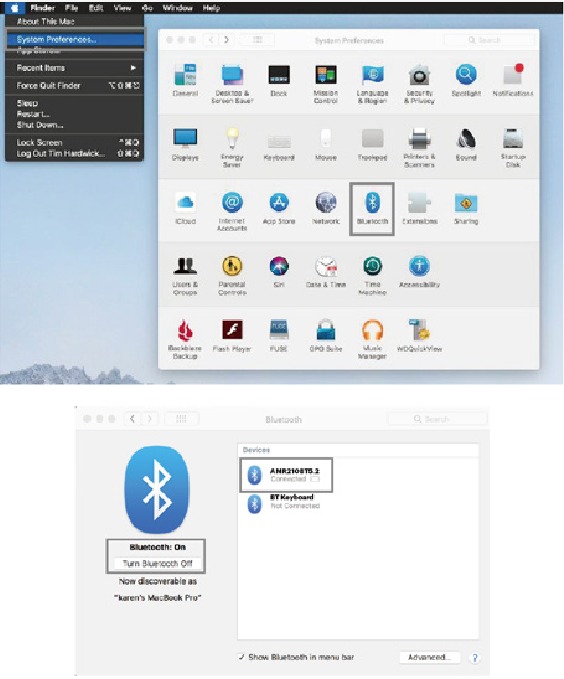
Task: Click System Preferences search field
Action: pos(489,40)
